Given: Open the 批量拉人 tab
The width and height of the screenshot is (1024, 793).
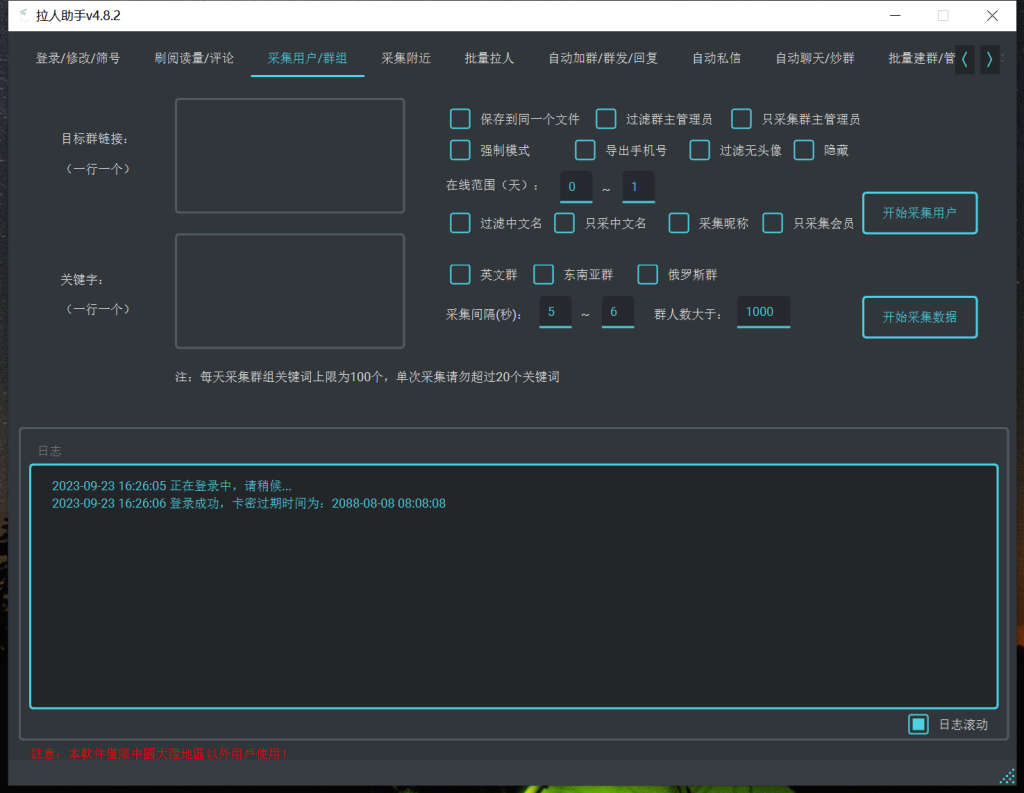Looking at the screenshot, I should click(489, 58).
